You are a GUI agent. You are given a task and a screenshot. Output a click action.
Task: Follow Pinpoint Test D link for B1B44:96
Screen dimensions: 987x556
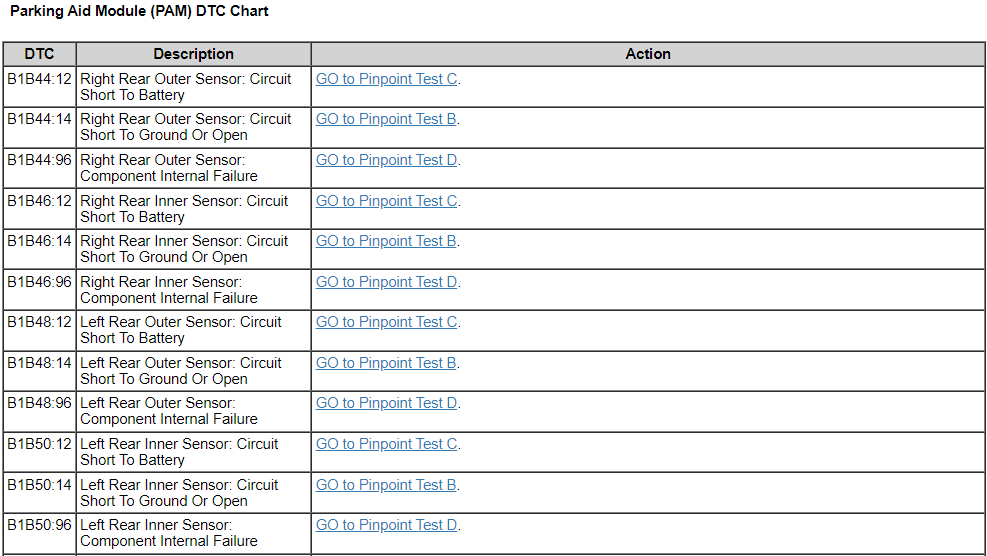click(387, 160)
